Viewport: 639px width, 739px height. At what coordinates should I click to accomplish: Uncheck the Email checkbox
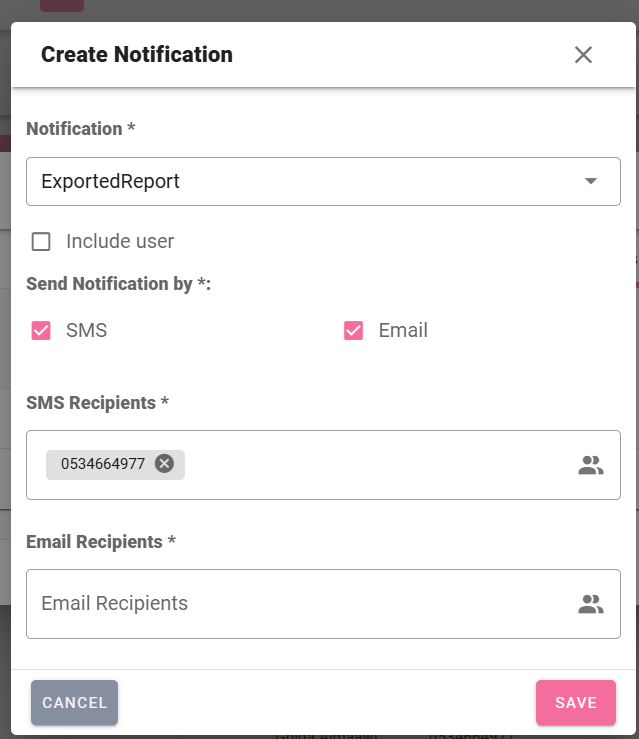pyautogui.click(x=353, y=330)
